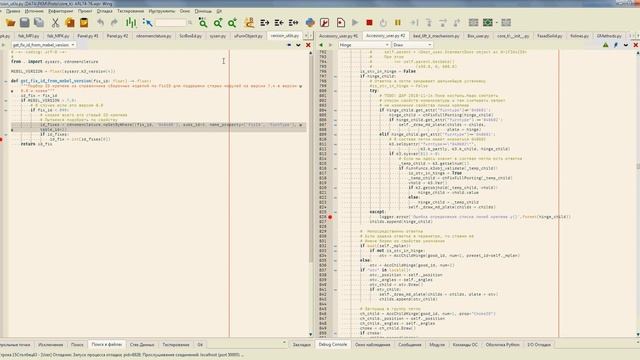Go back in right editor history

321,45
